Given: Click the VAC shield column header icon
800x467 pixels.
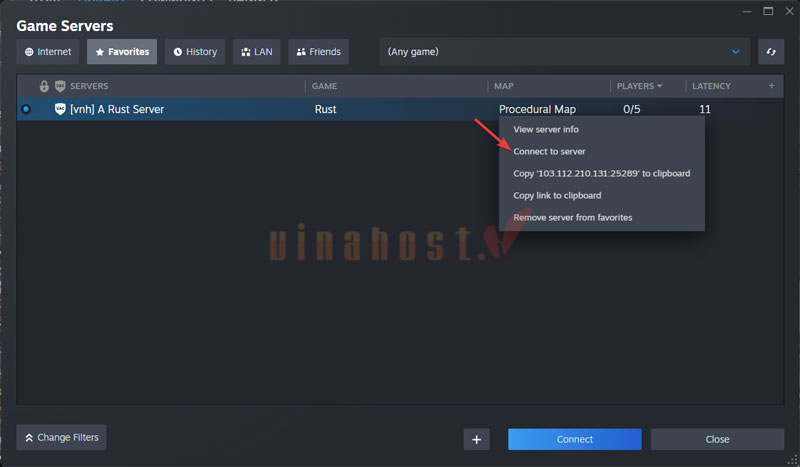Looking at the screenshot, I should (60, 87).
